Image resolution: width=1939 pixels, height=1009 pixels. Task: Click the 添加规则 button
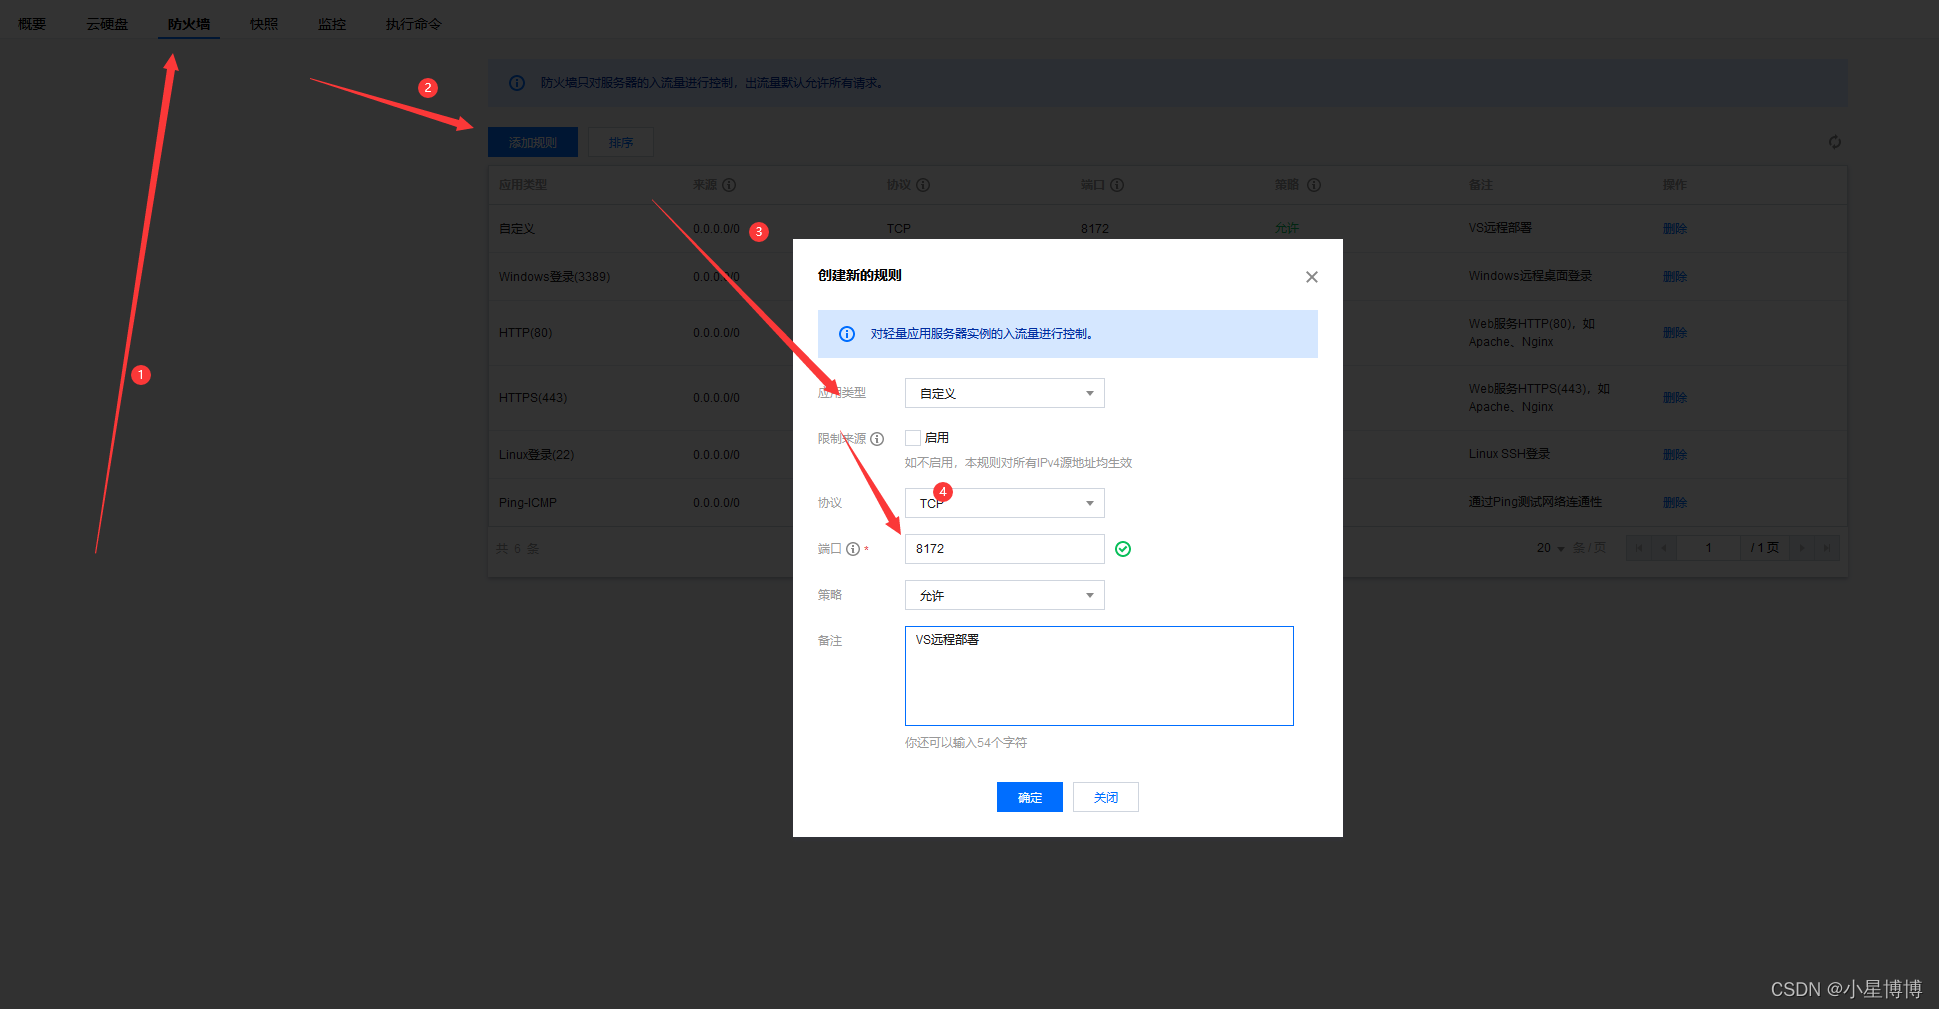tap(533, 142)
